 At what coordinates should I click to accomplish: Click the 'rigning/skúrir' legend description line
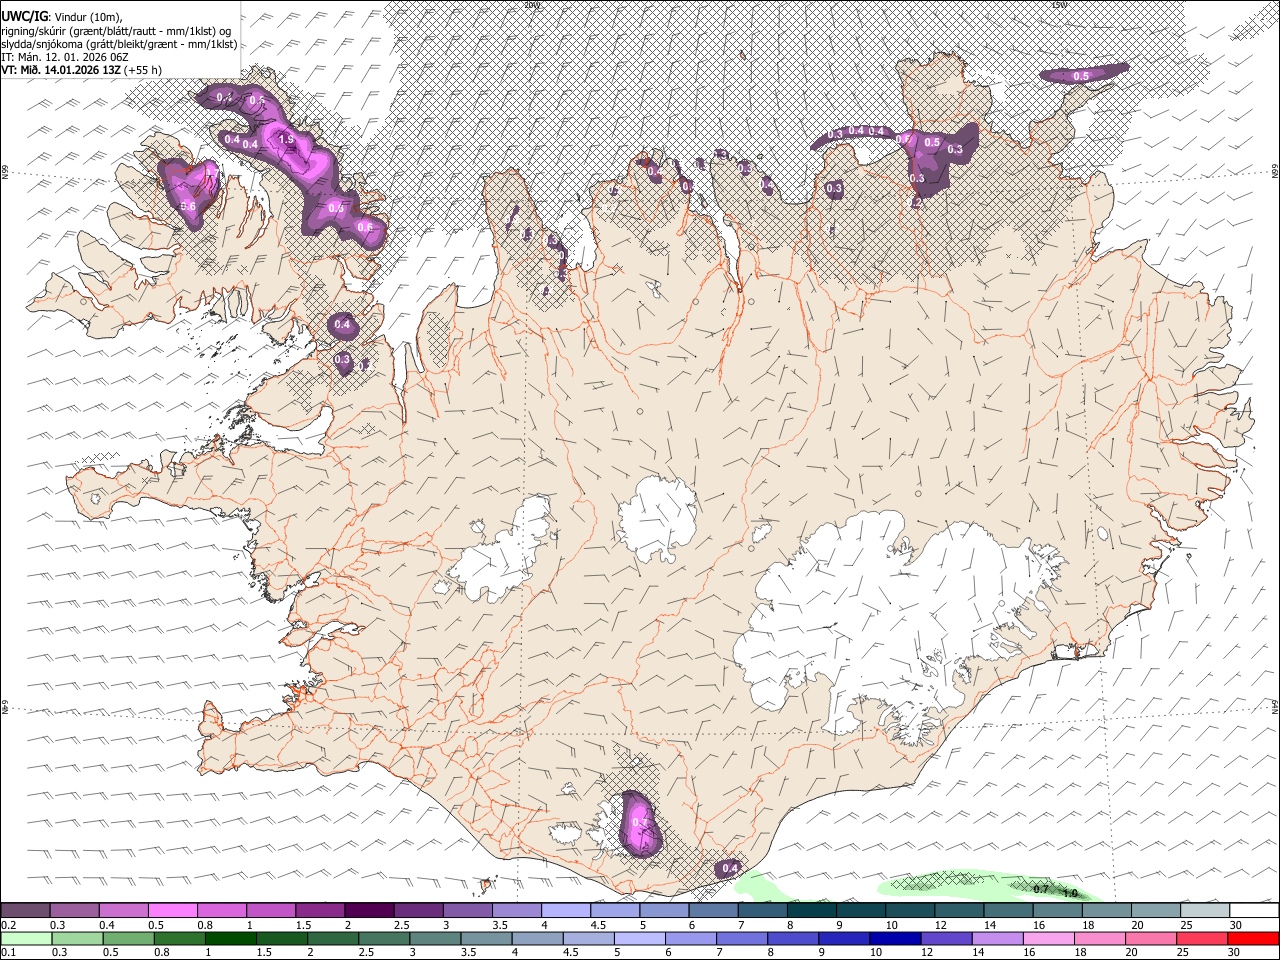[118, 31]
